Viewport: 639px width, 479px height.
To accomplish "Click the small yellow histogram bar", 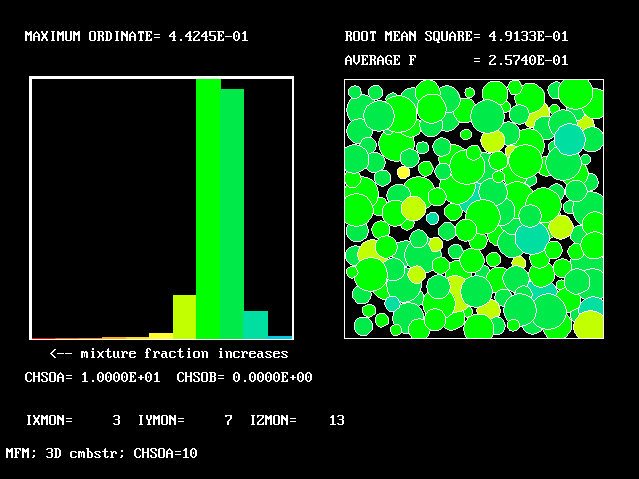I will pyautogui.click(x=160, y=335).
